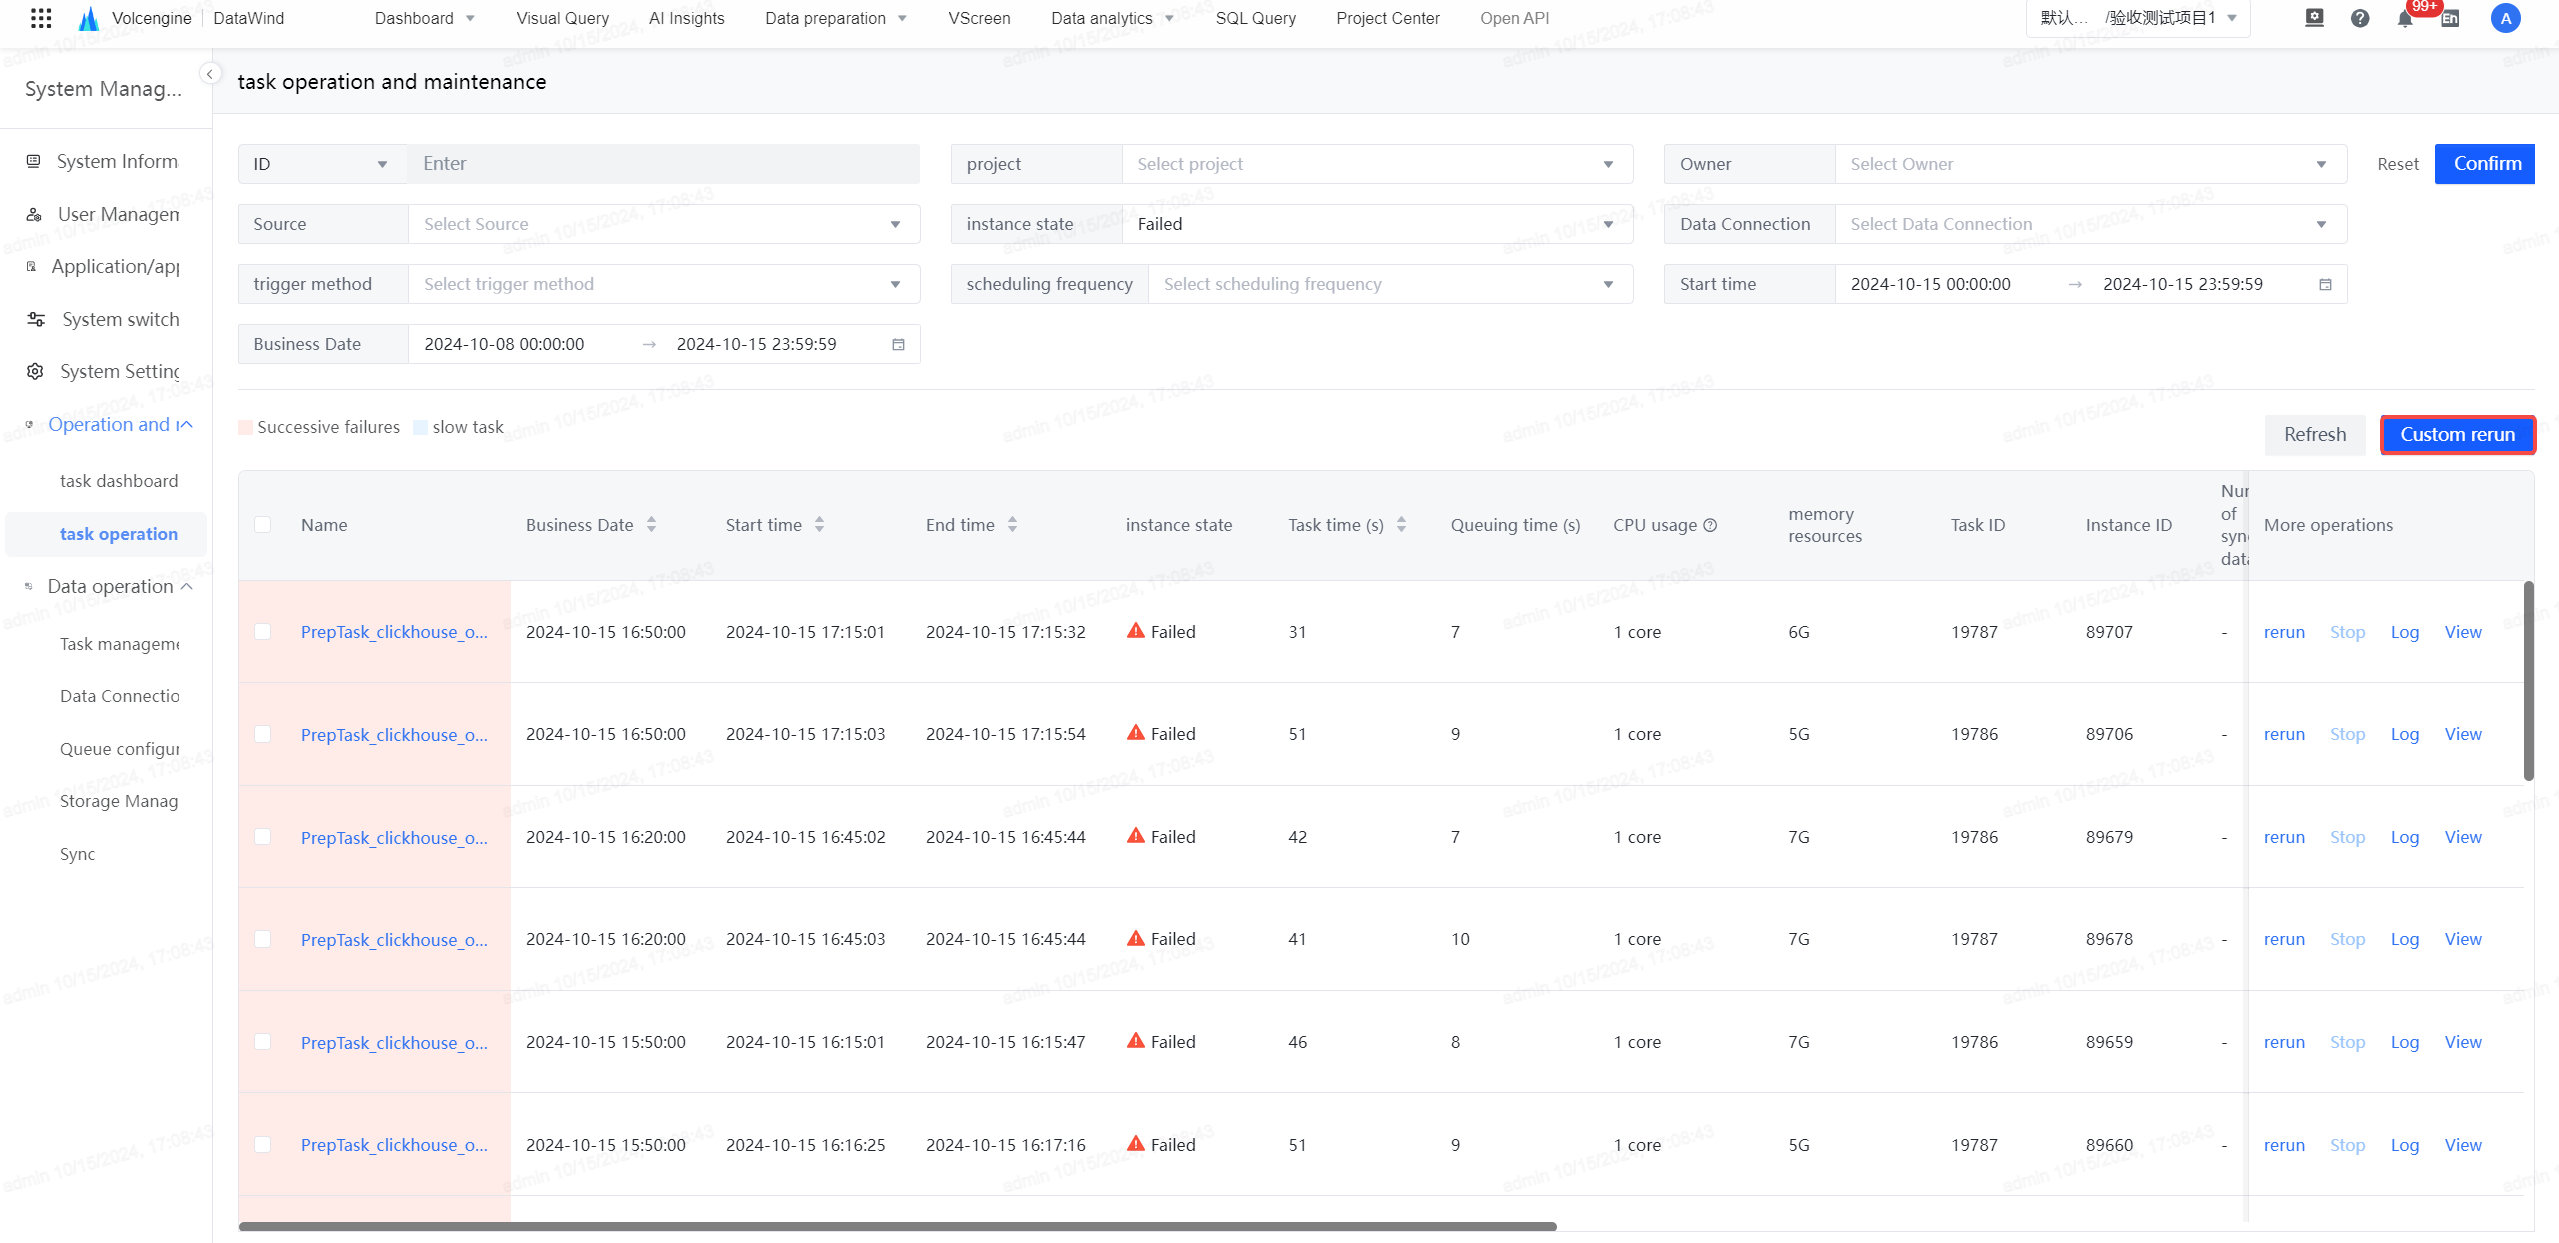Open task dashboard in sidebar
Screen dimensions: 2559x1243
pyautogui.click(x=119, y=481)
